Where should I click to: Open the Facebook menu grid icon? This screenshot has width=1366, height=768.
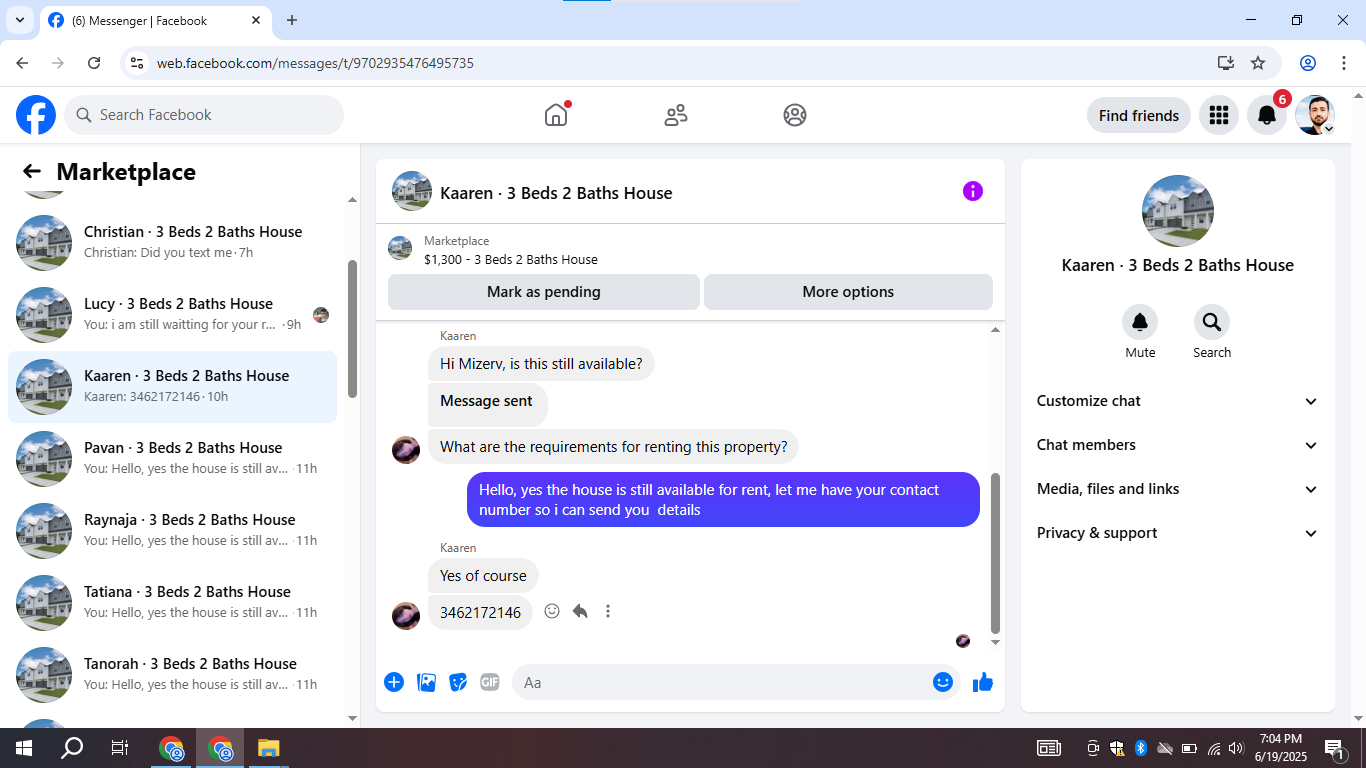point(1218,115)
